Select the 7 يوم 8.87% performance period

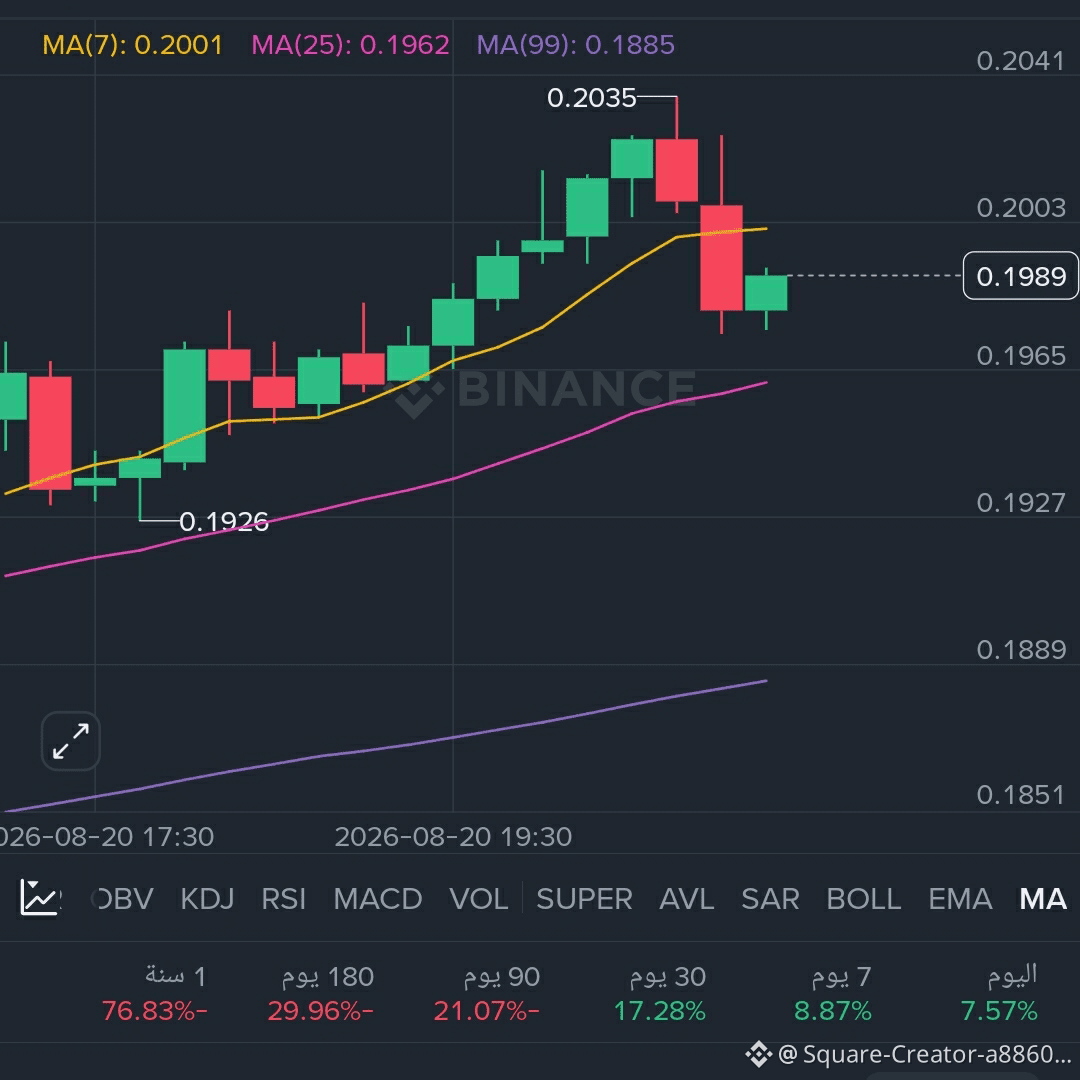833,993
